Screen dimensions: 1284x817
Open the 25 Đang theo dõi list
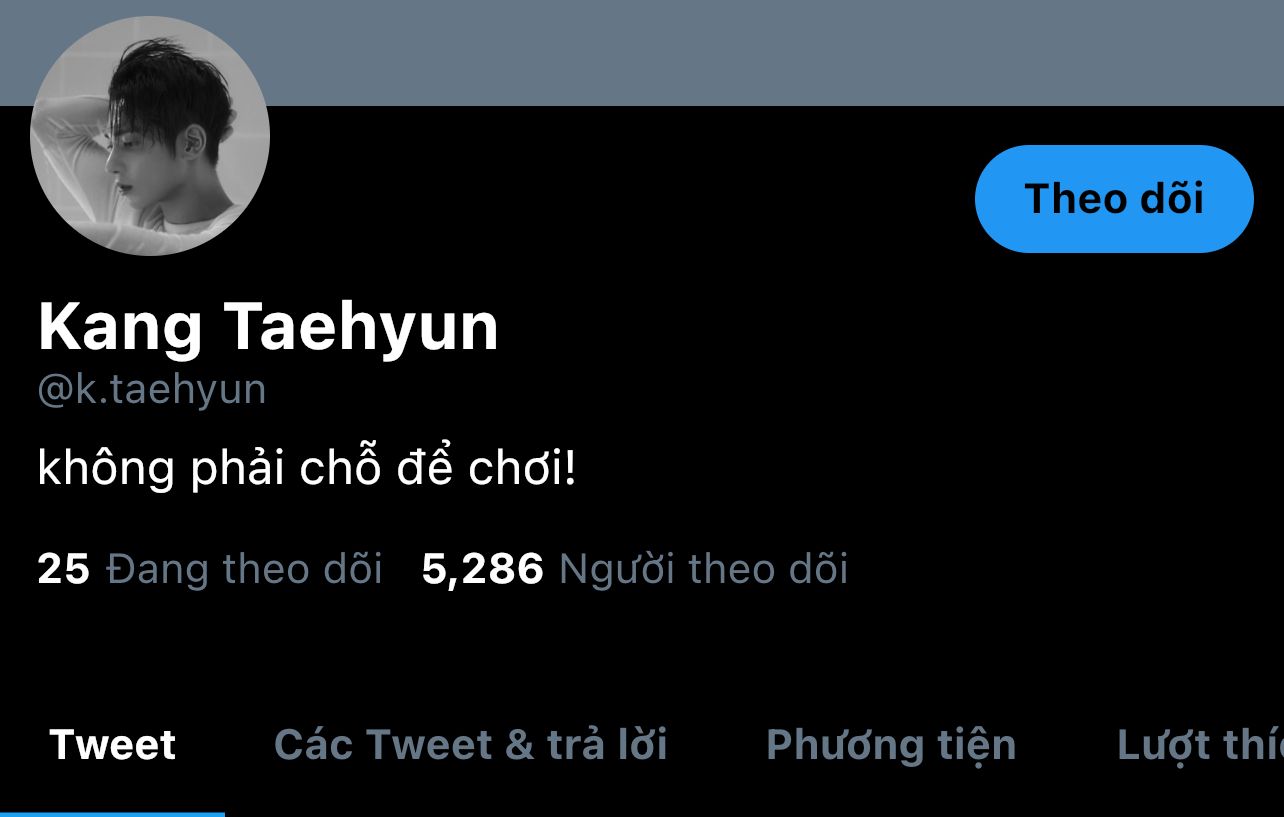pyautogui.click(x=210, y=569)
